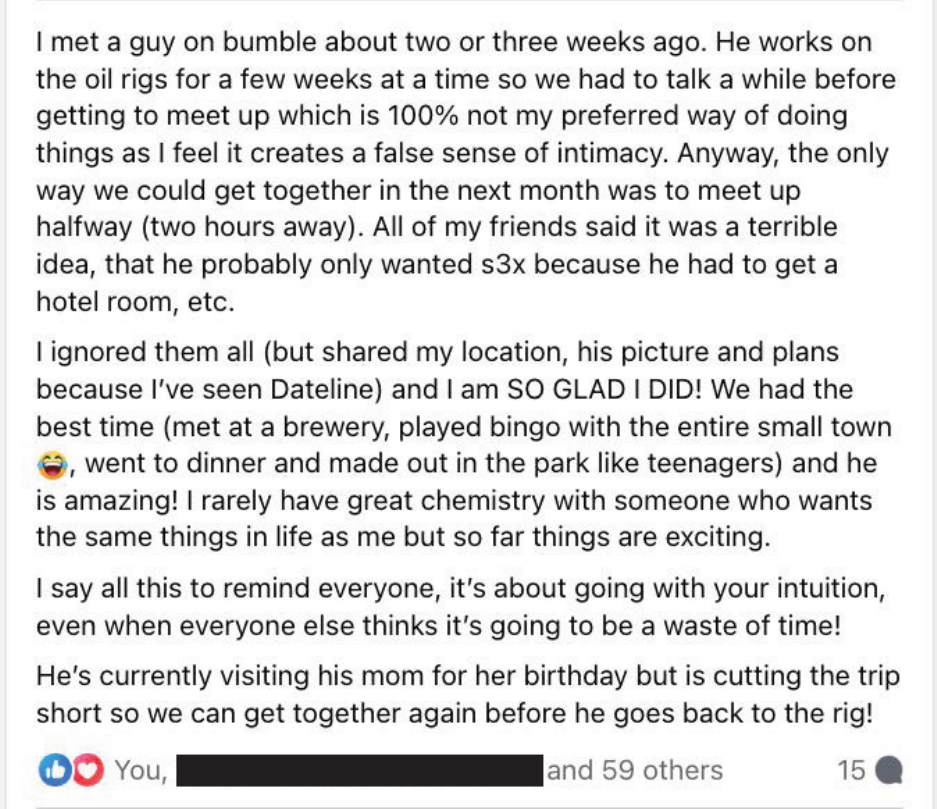
Task: Click the word 's3x' in the post
Action: (503, 265)
